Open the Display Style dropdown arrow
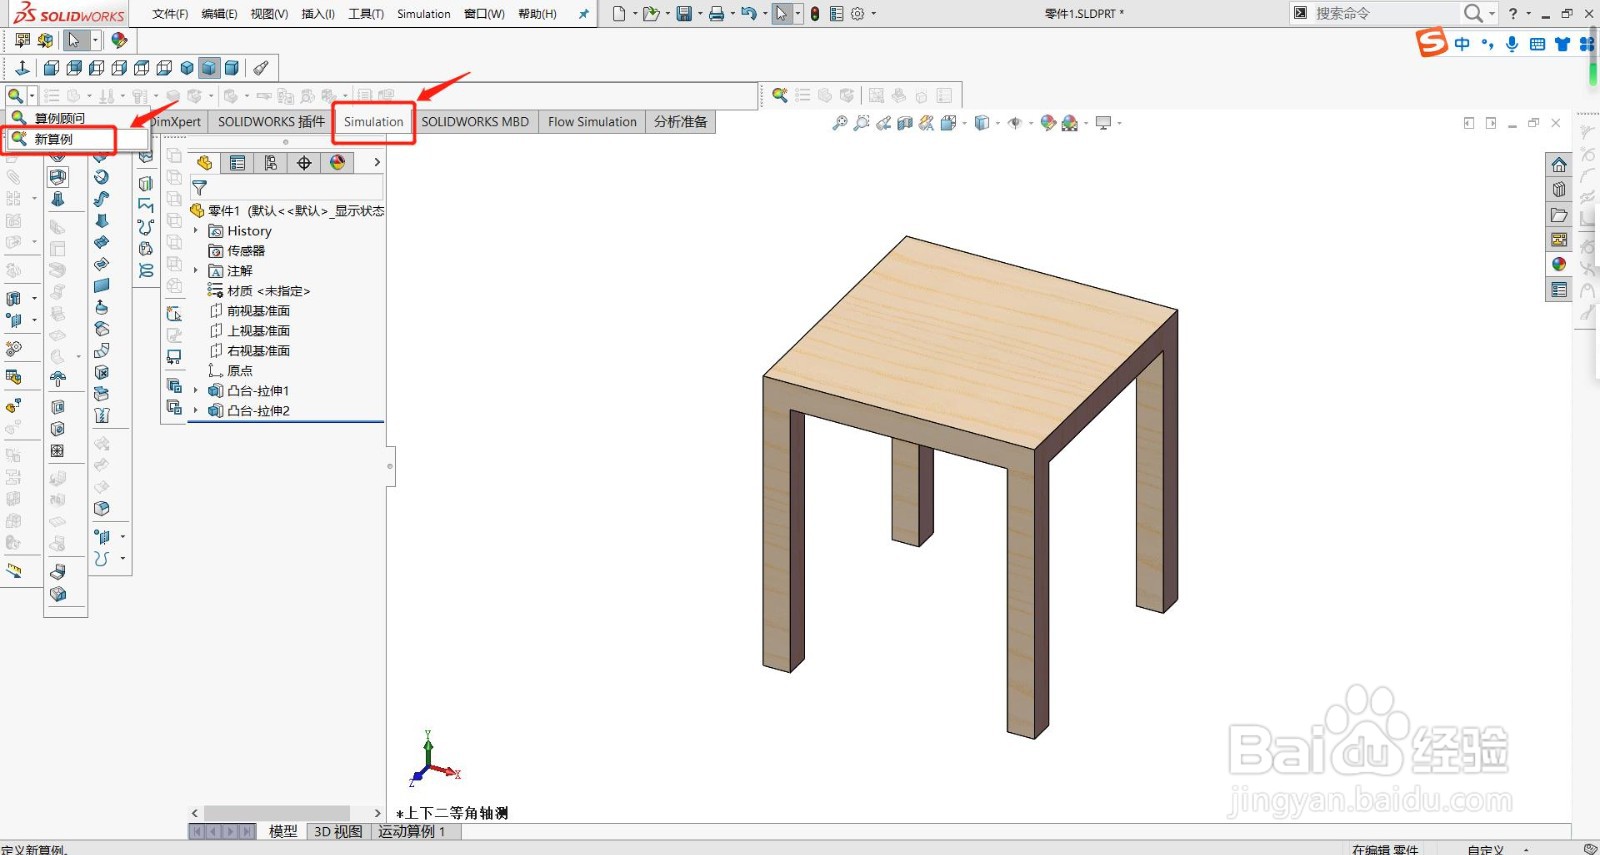1600x855 pixels. point(998,123)
